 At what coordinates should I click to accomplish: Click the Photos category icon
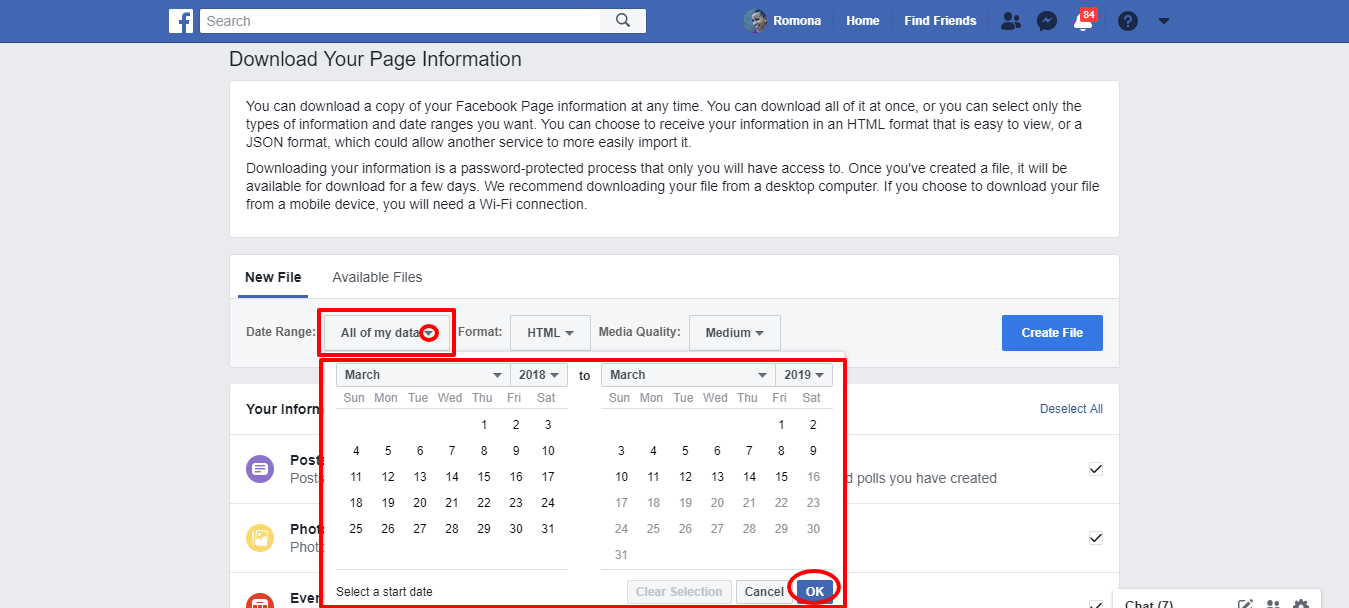tap(260, 538)
